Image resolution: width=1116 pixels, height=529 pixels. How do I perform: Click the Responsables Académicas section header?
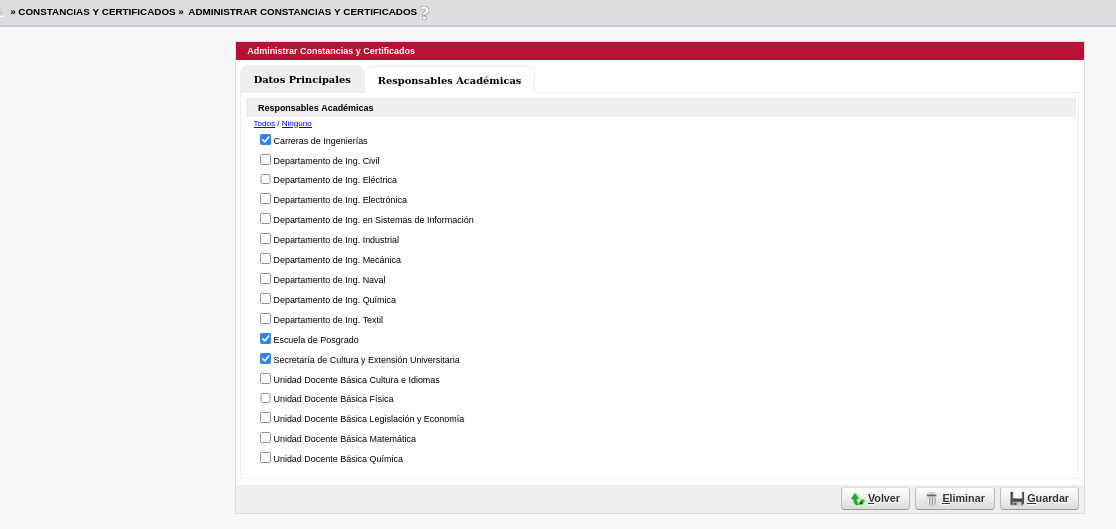pos(660,108)
